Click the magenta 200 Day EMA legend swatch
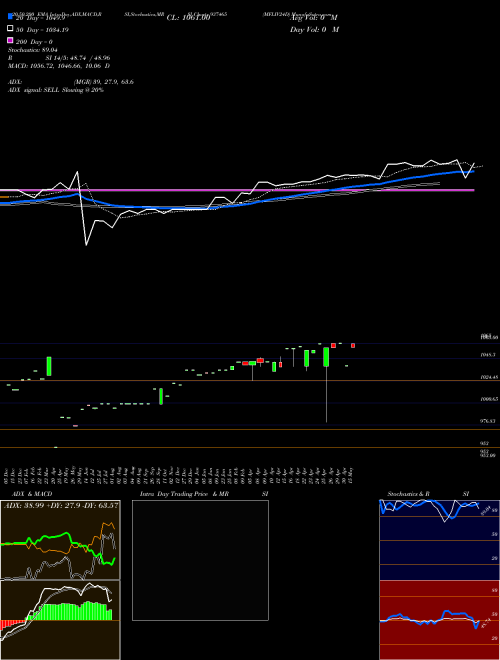 (x=10, y=40)
